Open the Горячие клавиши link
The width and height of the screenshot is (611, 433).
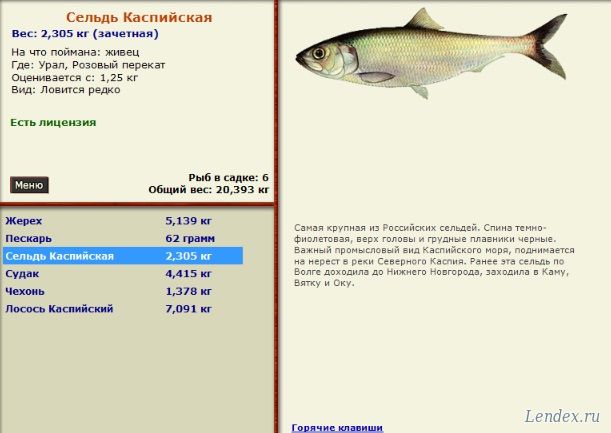click(337, 427)
